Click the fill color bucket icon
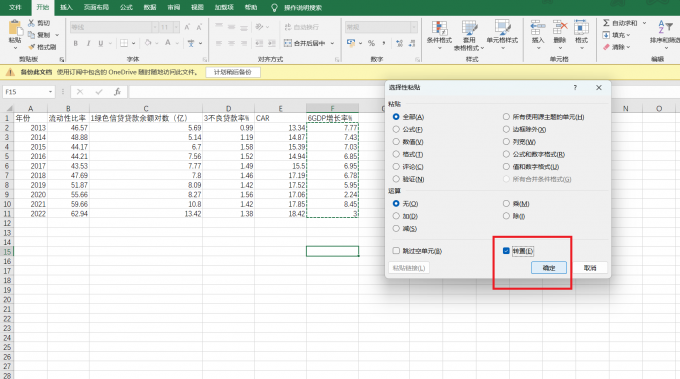 pos(148,43)
